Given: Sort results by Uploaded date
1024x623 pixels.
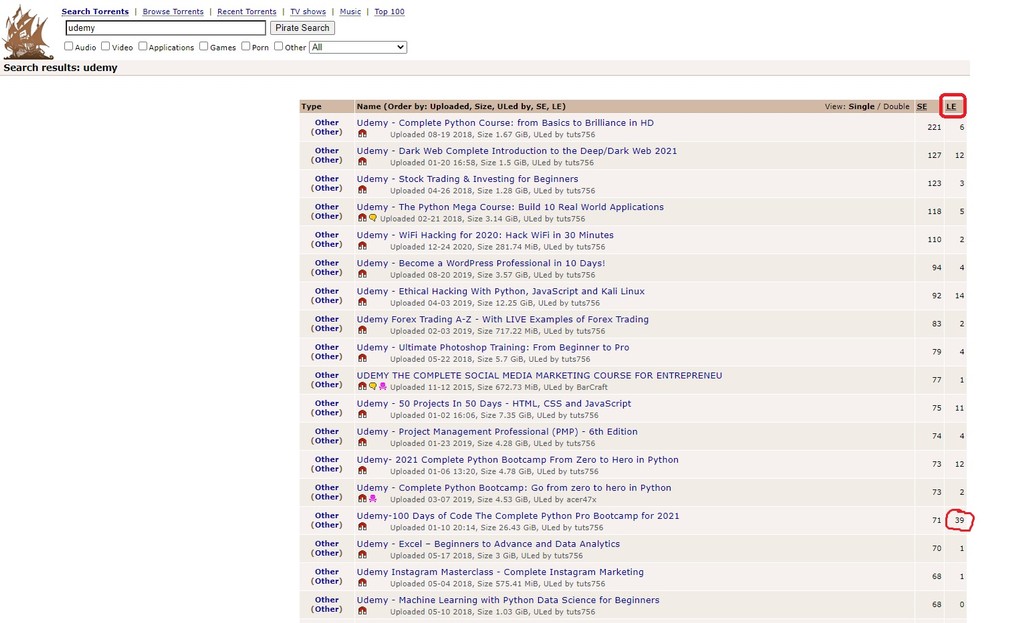Looking at the screenshot, I should 447,106.
